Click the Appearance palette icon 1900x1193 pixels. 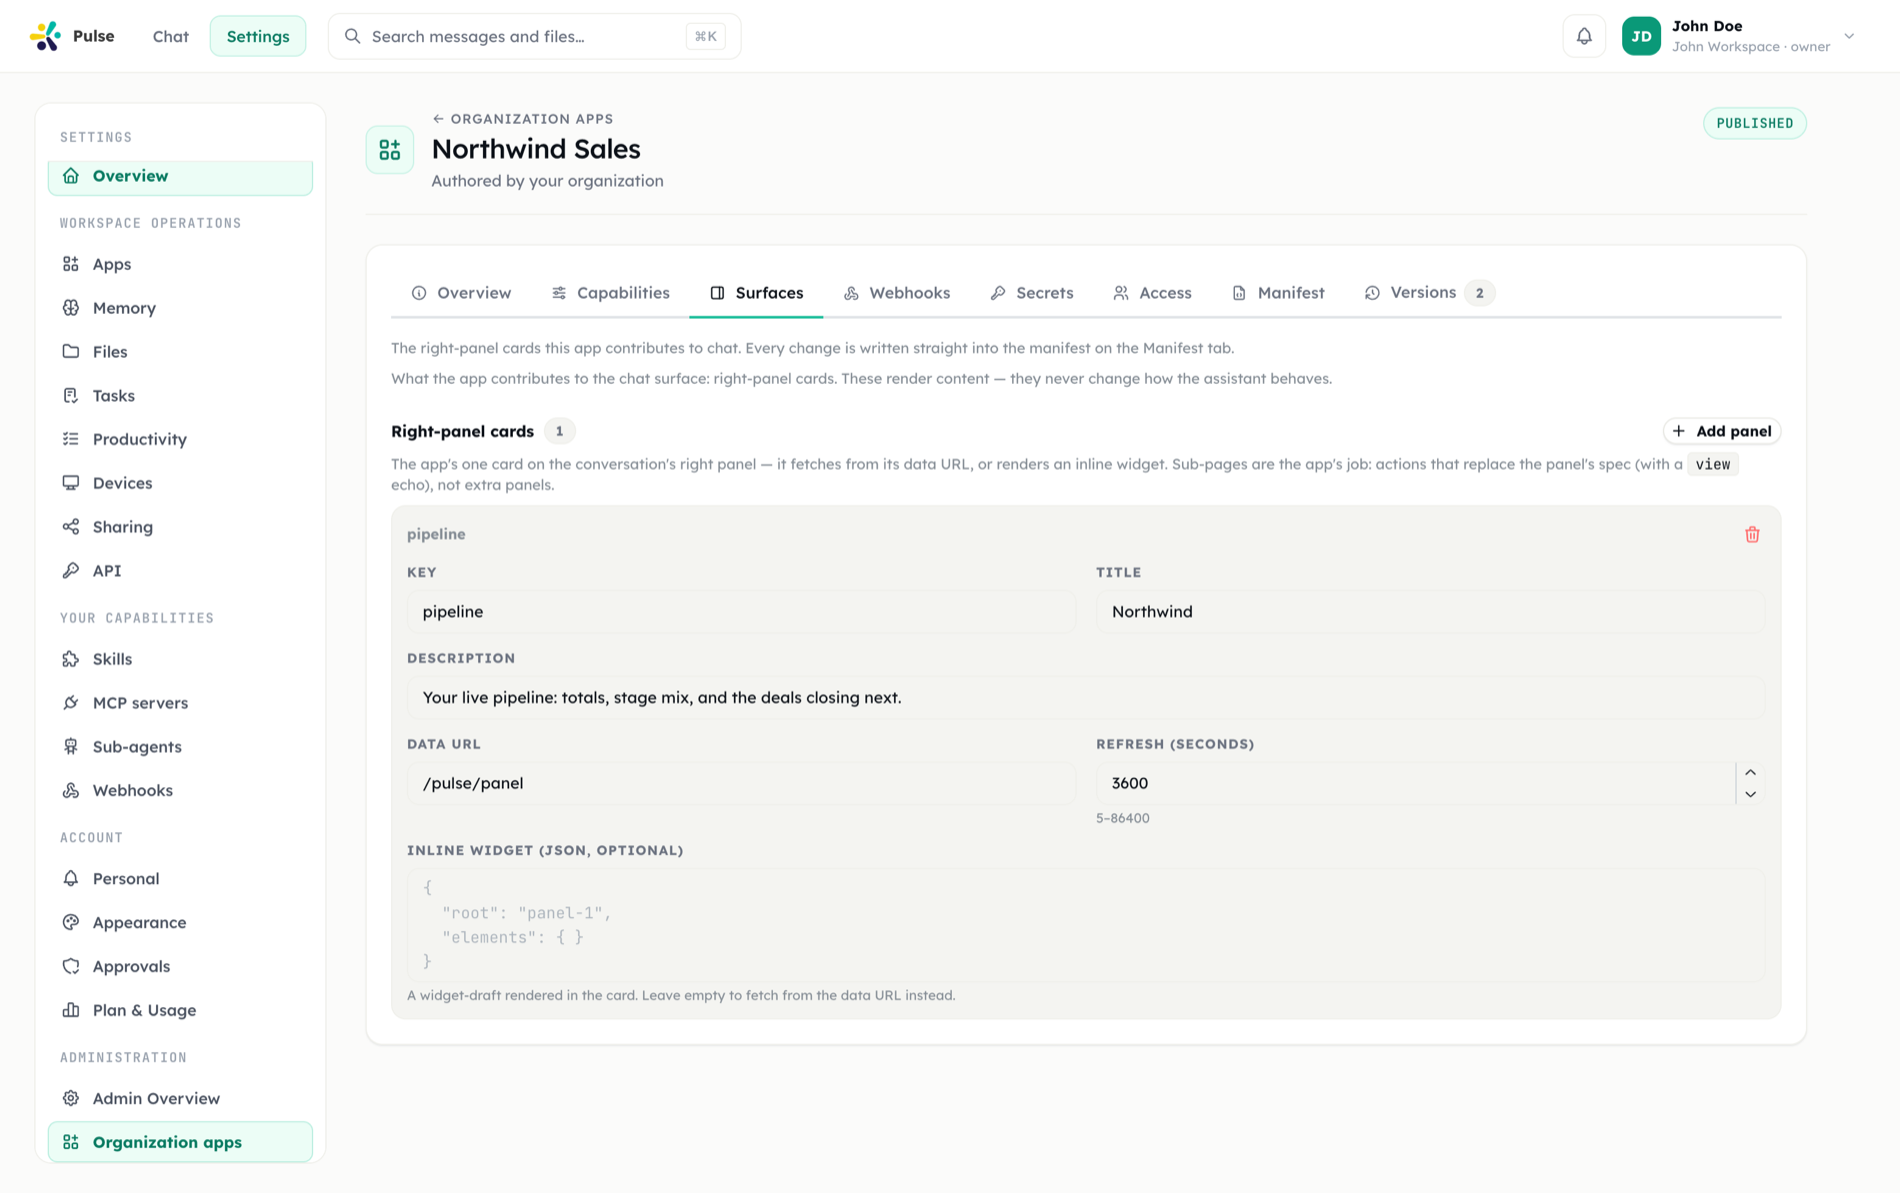click(71, 922)
